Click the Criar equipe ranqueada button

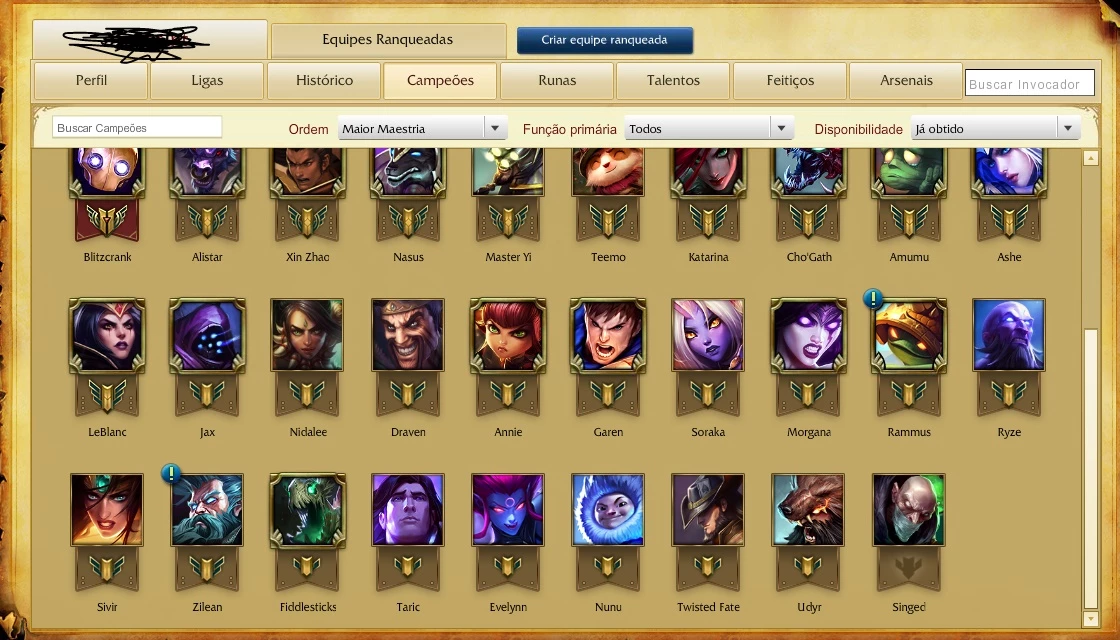[604, 40]
